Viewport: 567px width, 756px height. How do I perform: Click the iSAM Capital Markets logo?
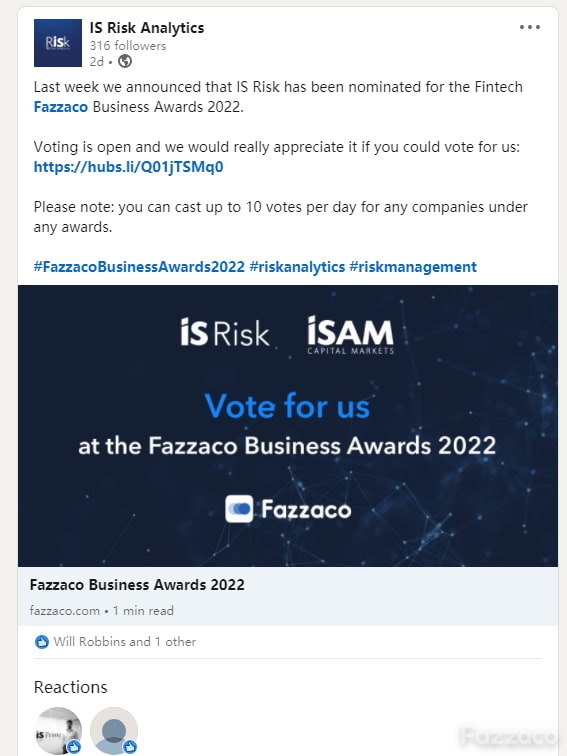(x=351, y=336)
